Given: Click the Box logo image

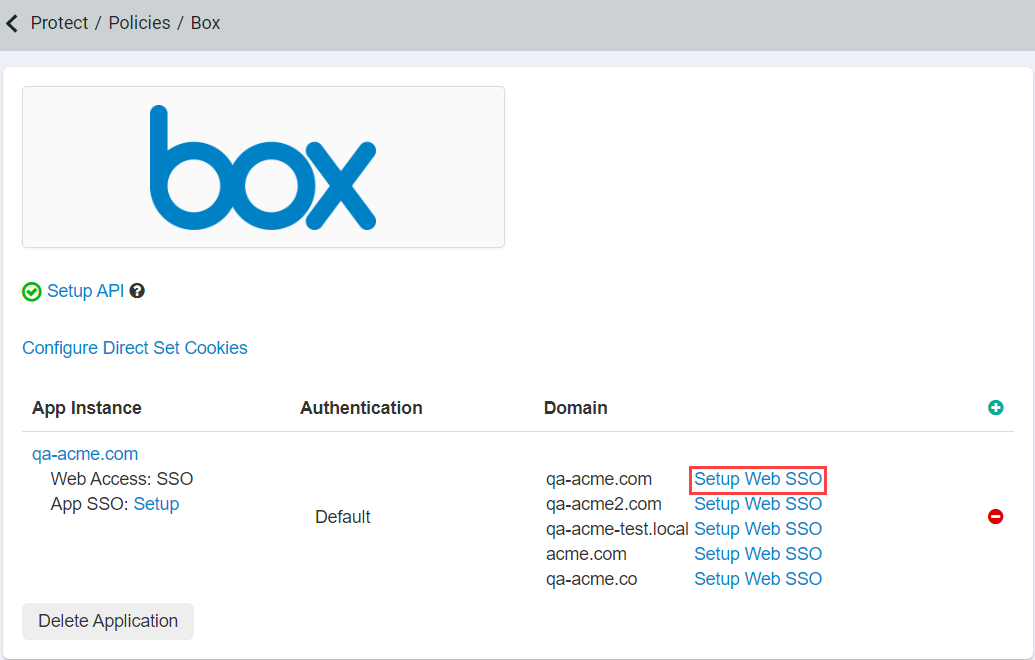Looking at the screenshot, I should pyautogui.click(x=263, y=166).
